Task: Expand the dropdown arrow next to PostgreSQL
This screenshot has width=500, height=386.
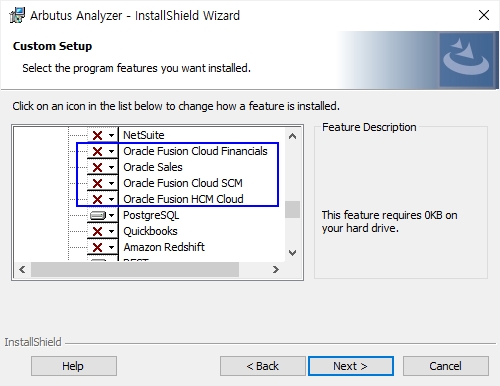Action: click(111, 215)
